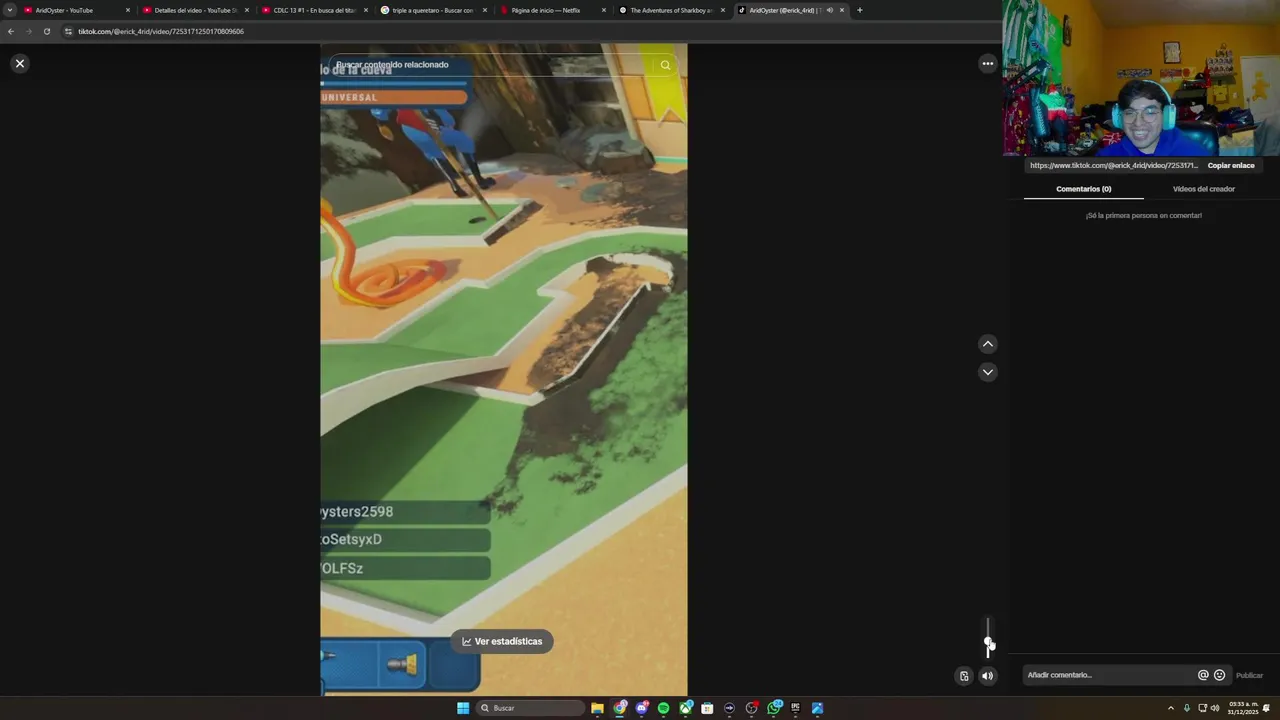Image resolution: width=1280 pixels, height=720 pixels.
Task: Adjust the vertical volume slider
Action: [988, 638]
